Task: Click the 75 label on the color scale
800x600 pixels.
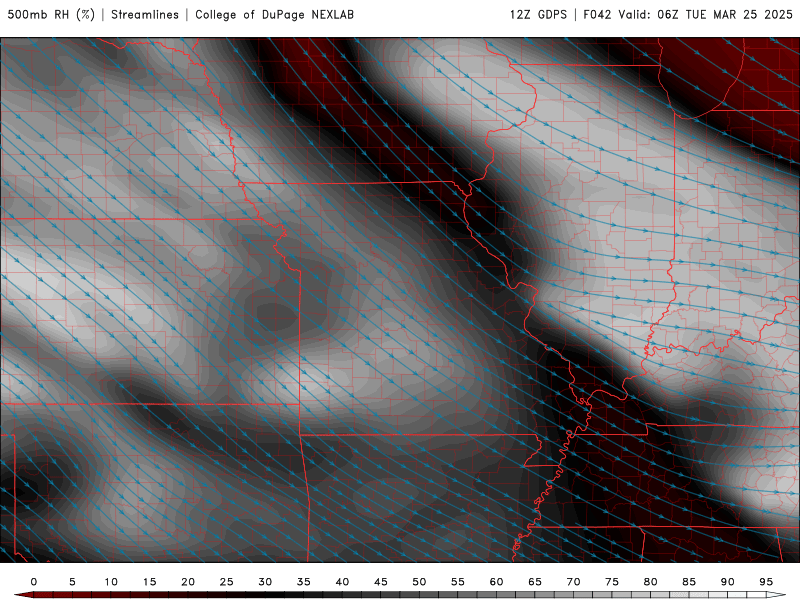Action: pos(612,582)
